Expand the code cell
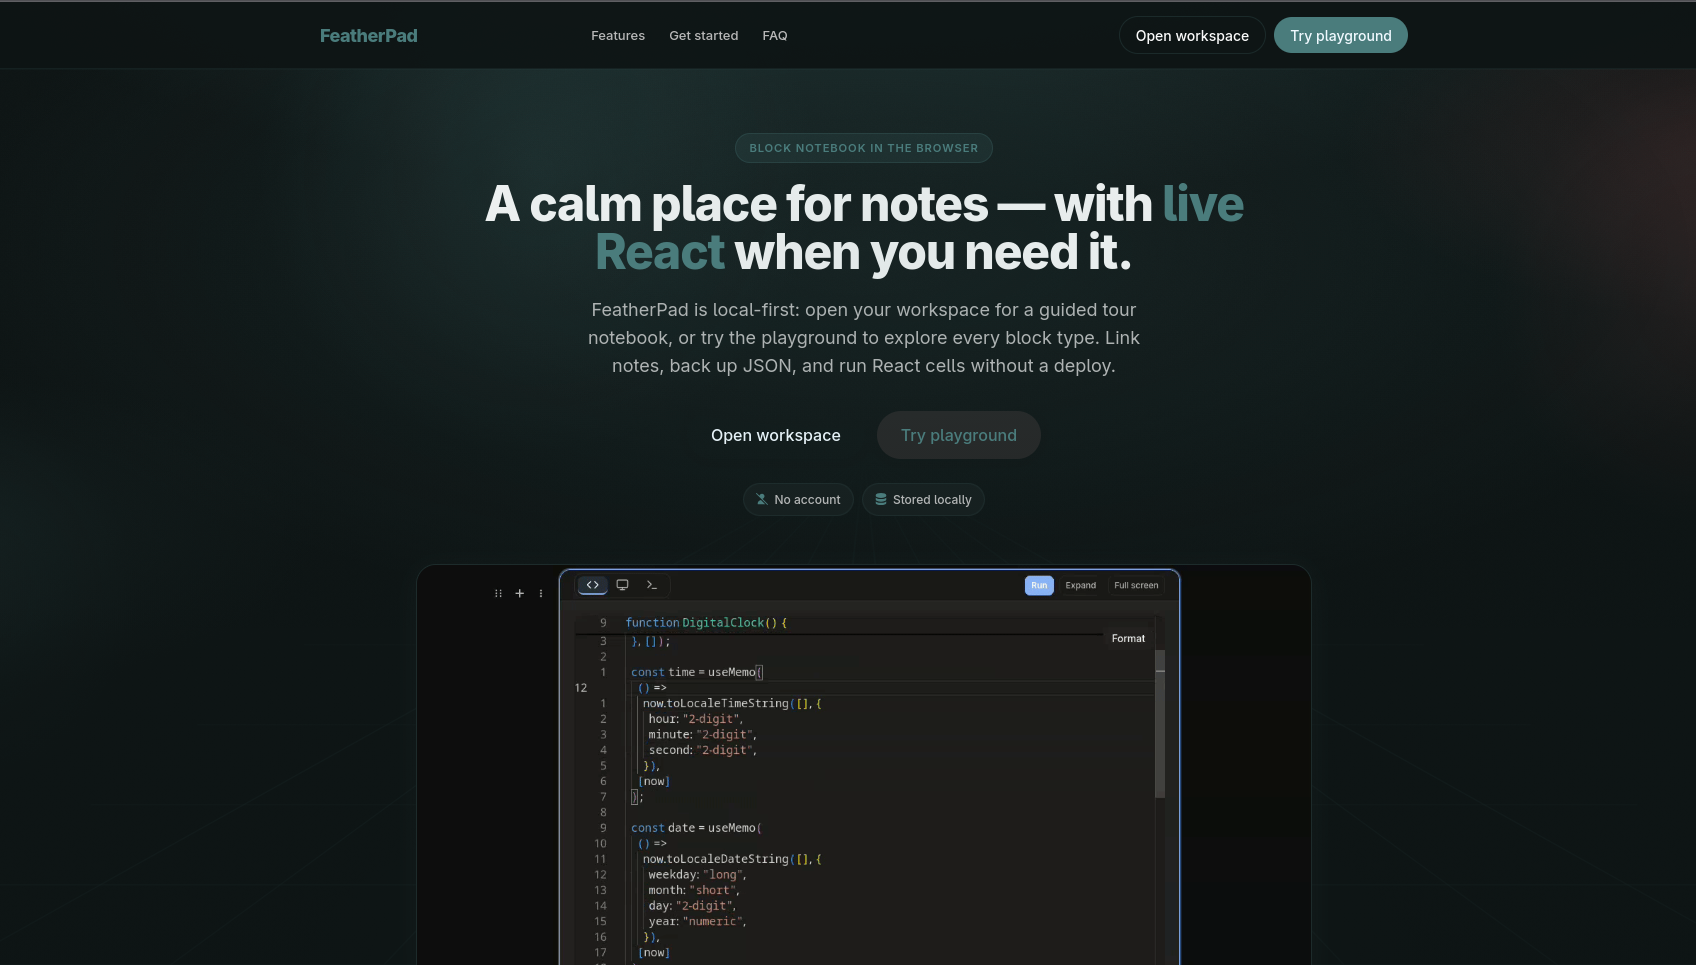Image resolution: width=1696 pixels, height=965 pixels. click(1081, 585)
